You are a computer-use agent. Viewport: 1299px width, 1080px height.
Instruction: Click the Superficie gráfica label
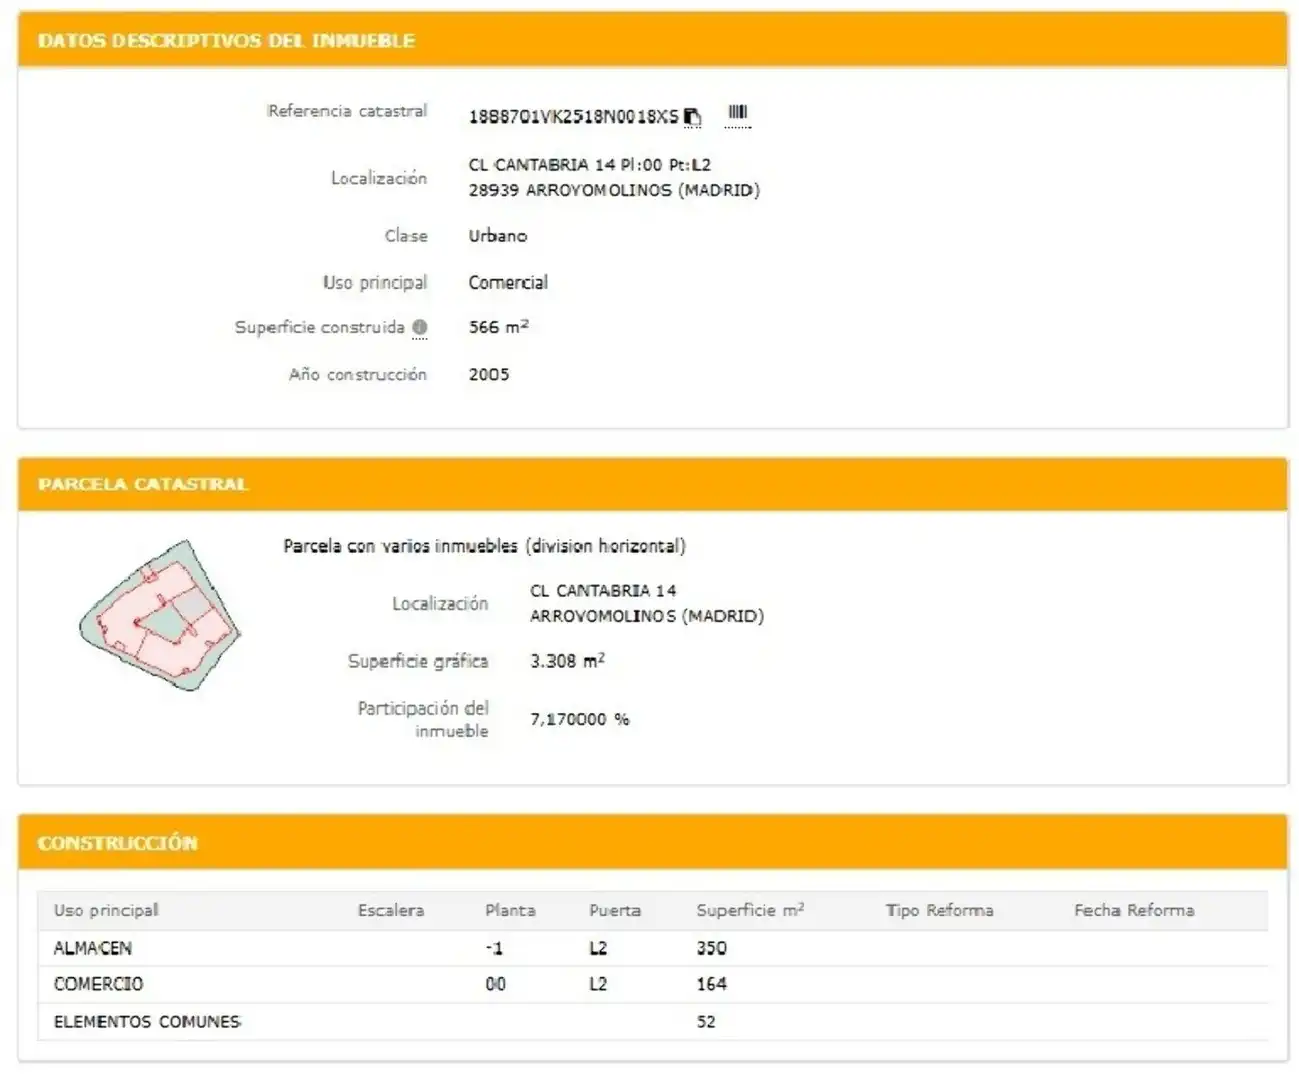coord(418,661)
